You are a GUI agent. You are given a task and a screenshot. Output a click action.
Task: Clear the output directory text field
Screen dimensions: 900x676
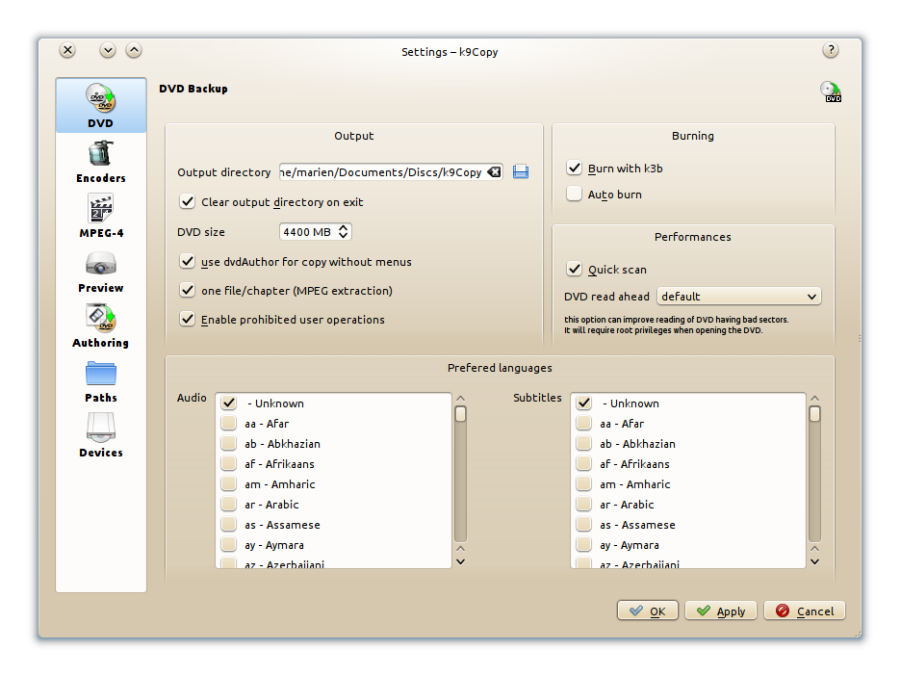pos(494,172)
